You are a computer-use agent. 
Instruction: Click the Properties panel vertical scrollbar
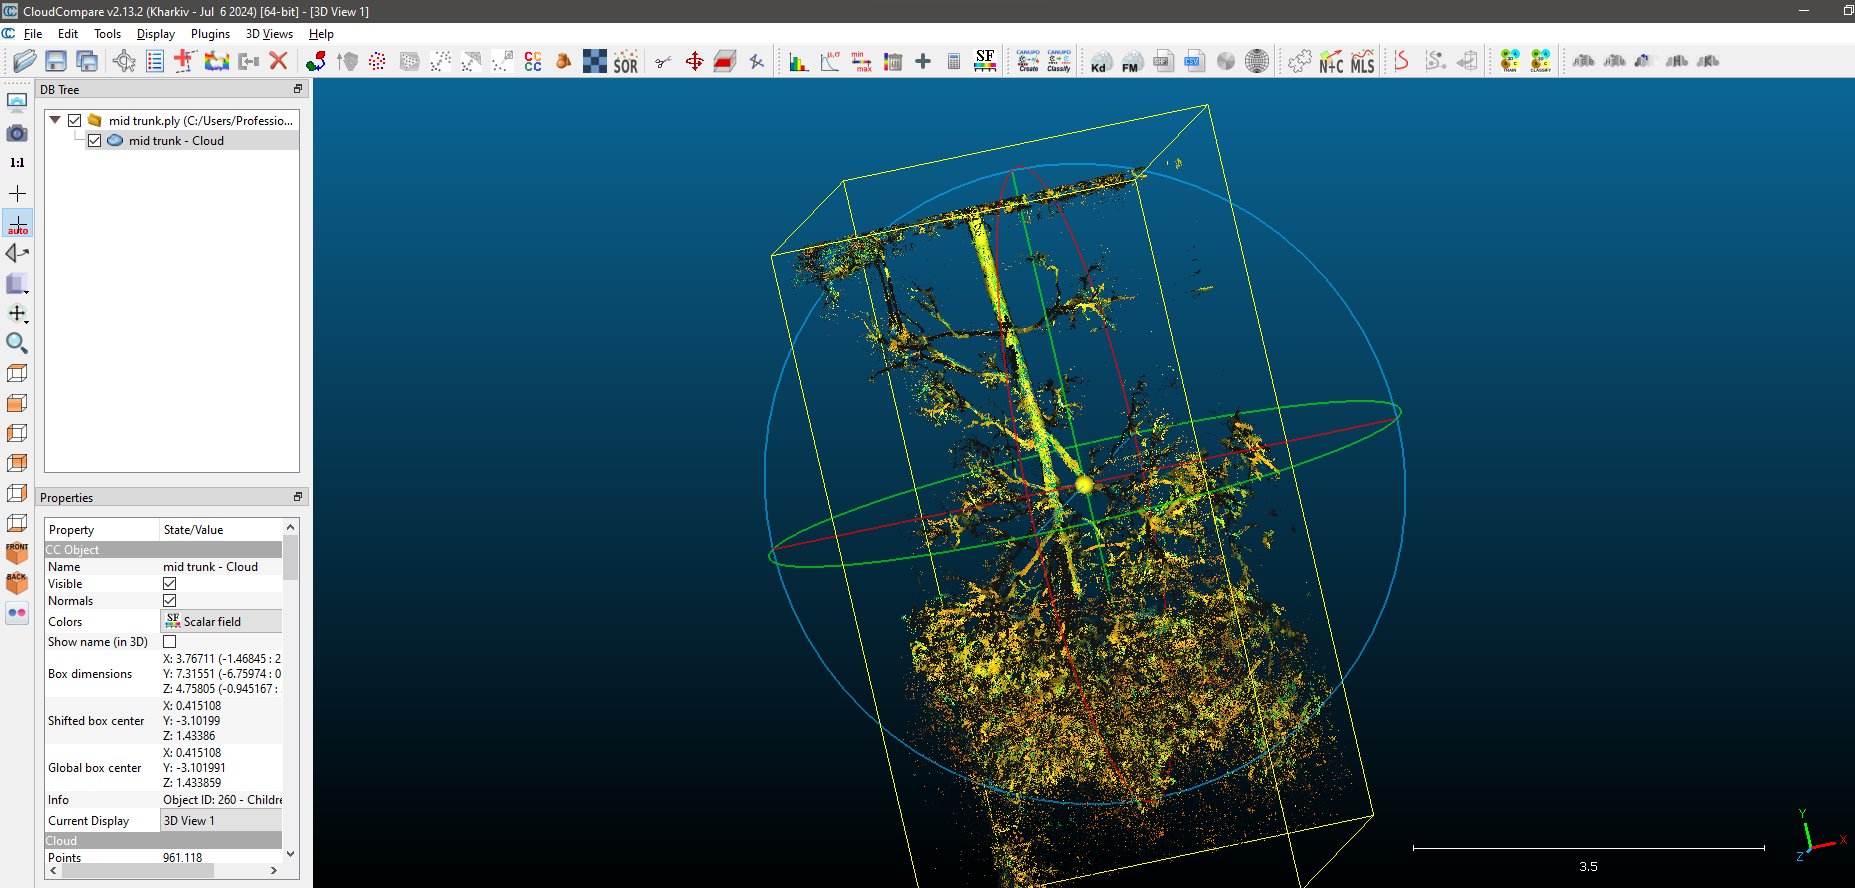(290, 560)
